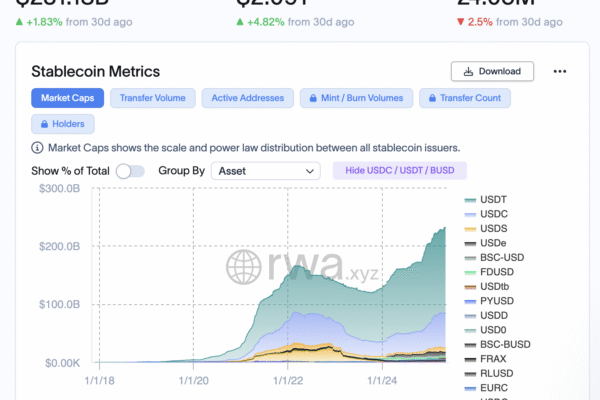Click the chevron arrow in the Asset dropdown
This screenshot has height=400, width=600.
coord(310,171)
